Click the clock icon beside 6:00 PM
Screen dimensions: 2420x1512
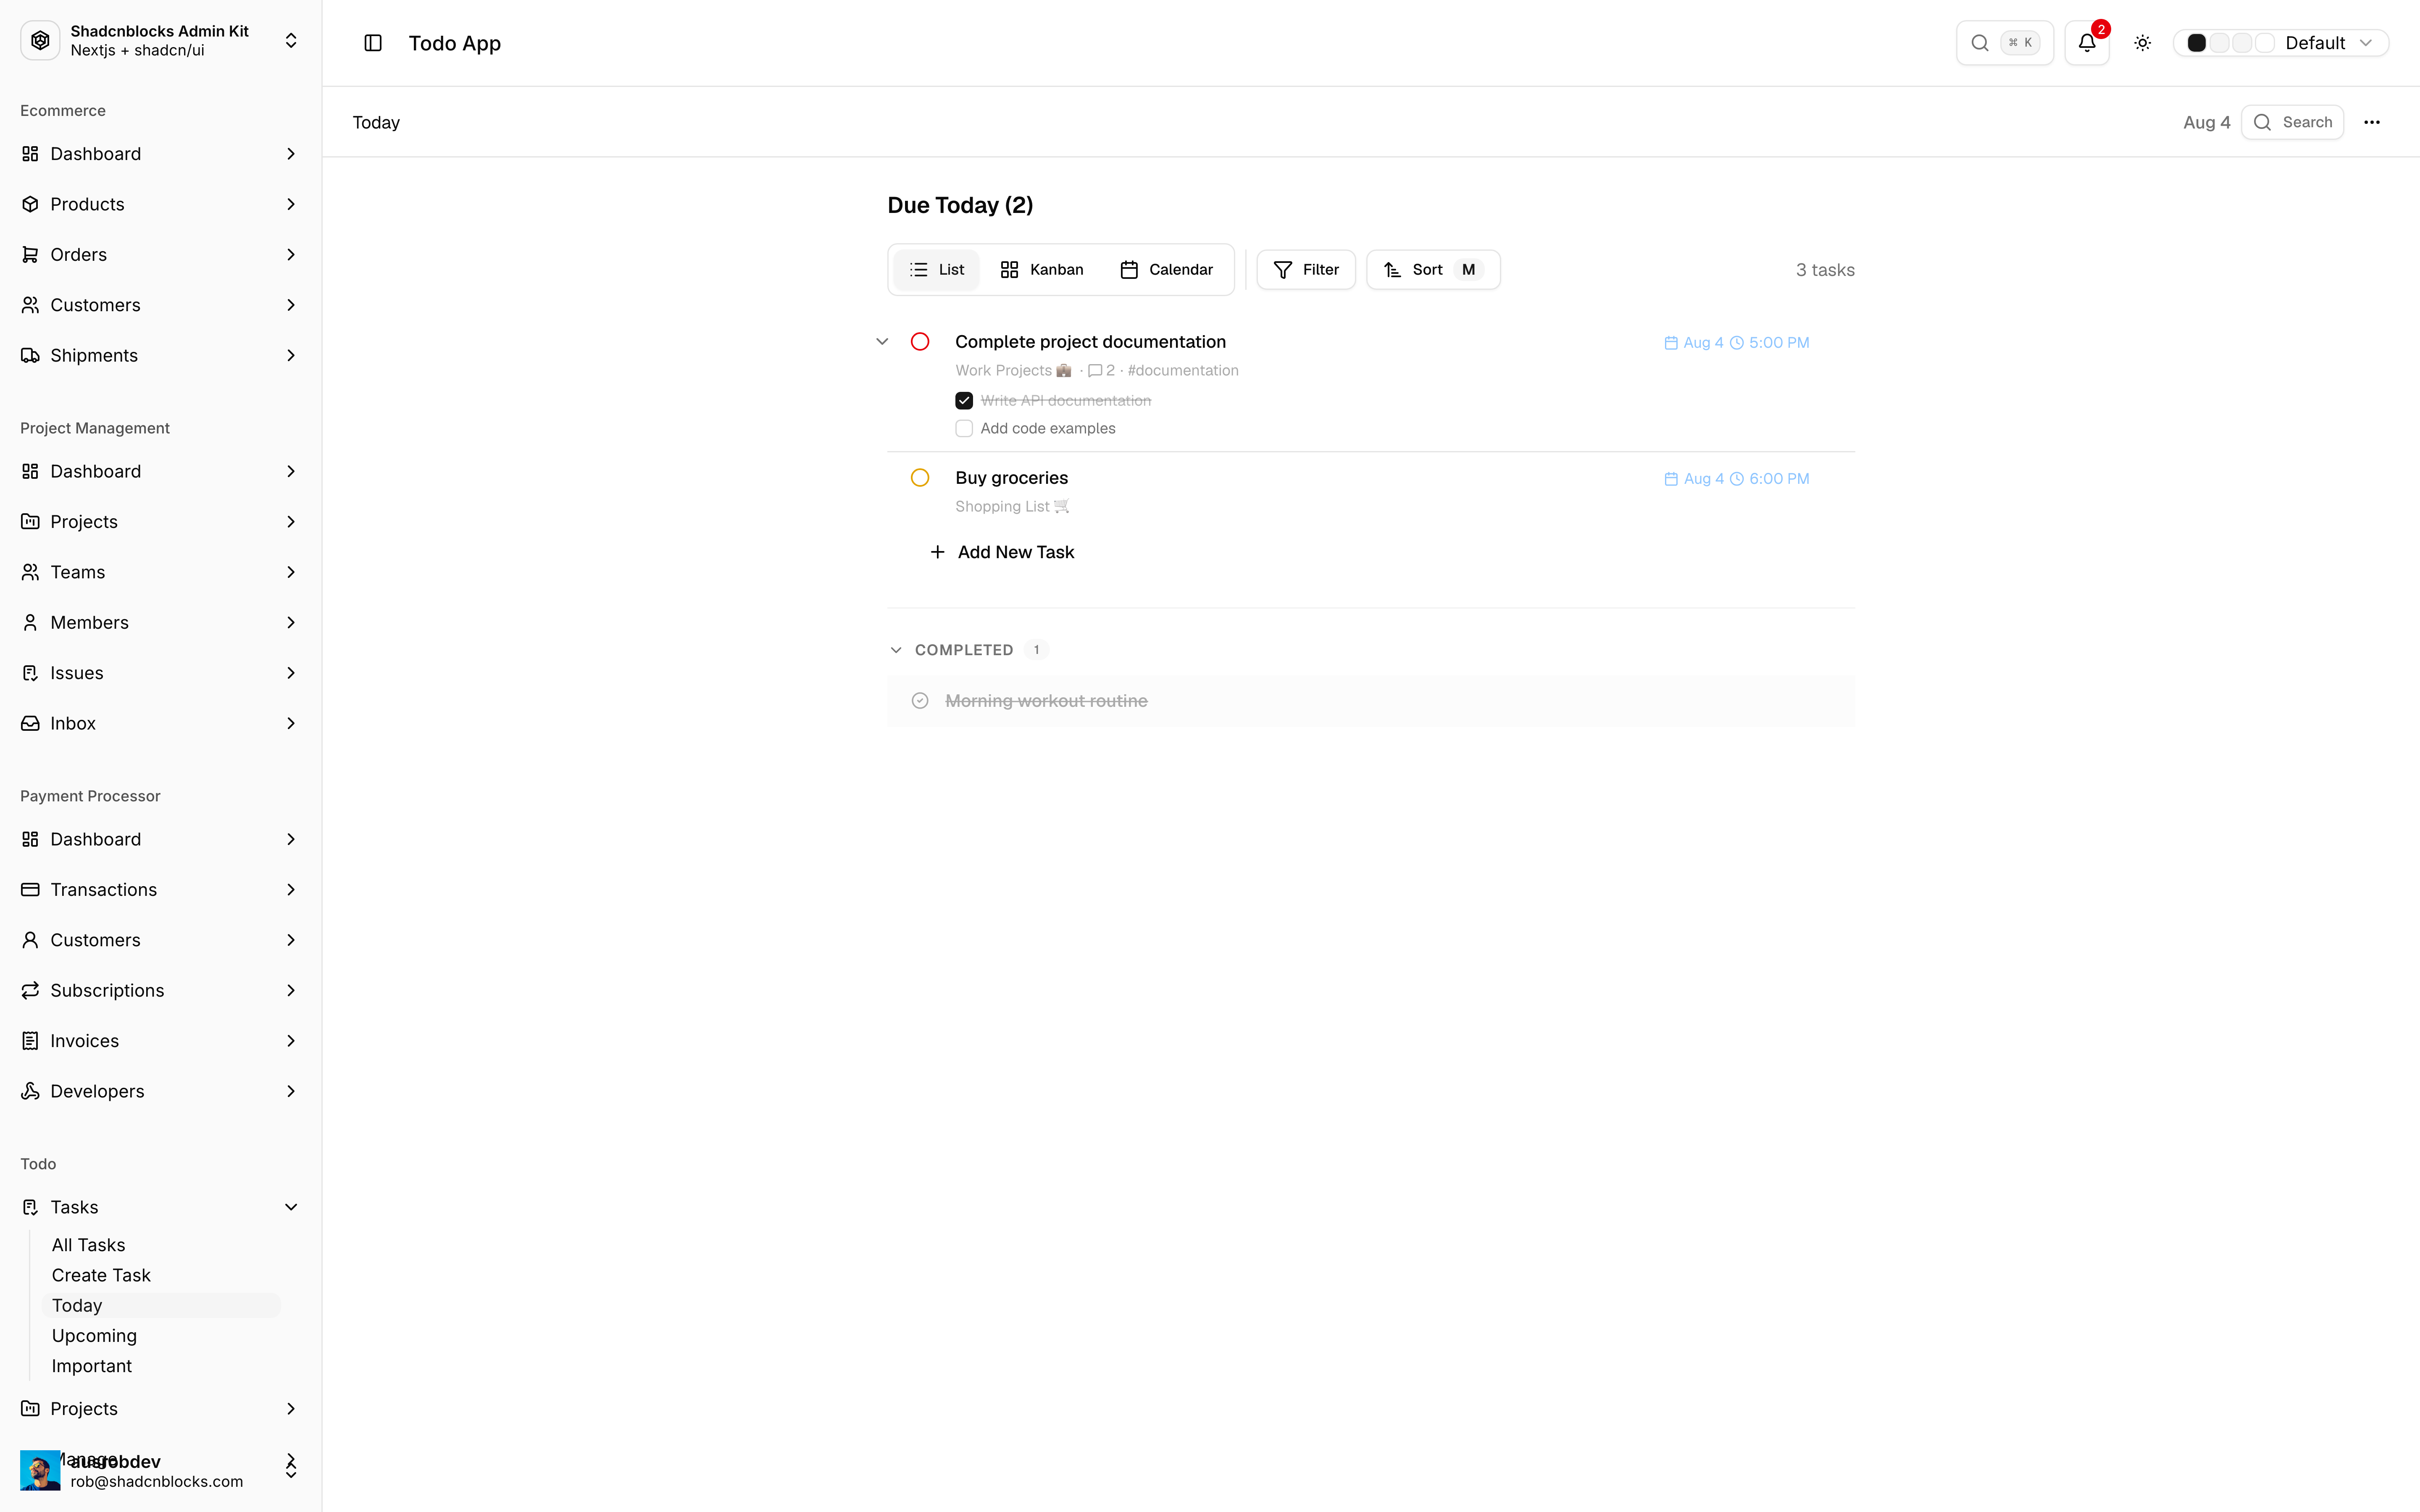pyautogui.click(x=1737, y=479)
